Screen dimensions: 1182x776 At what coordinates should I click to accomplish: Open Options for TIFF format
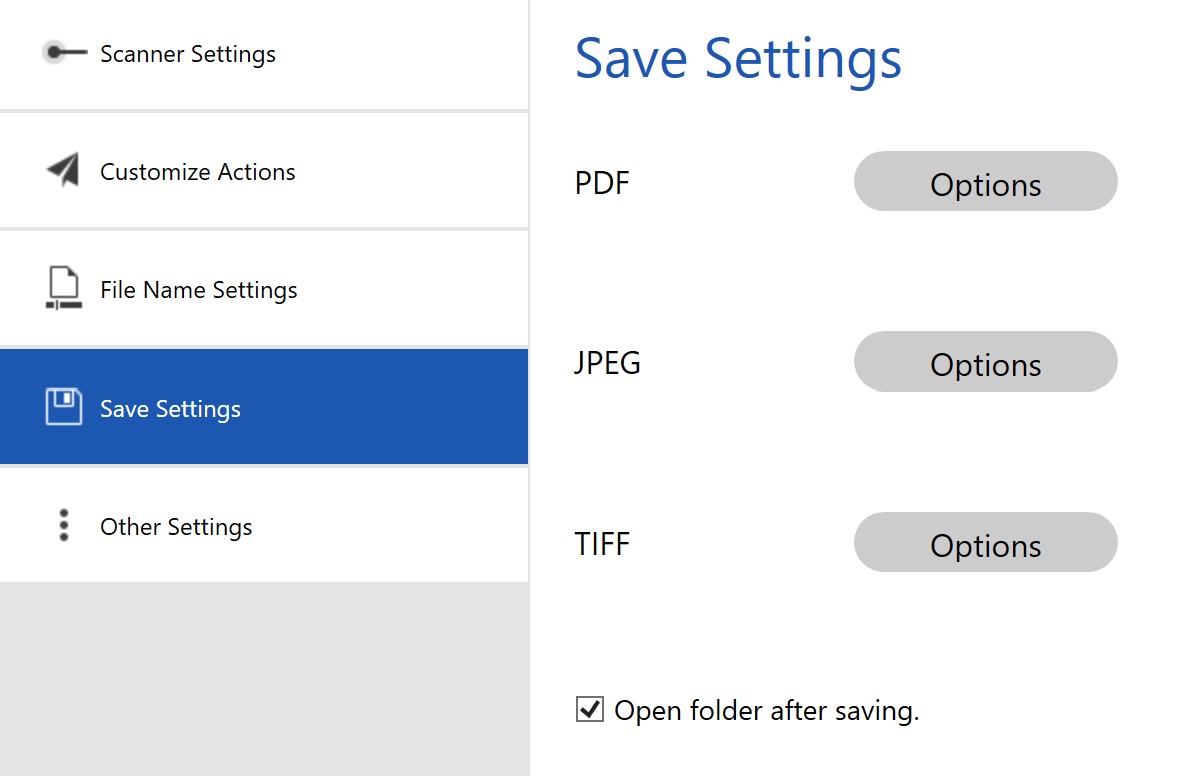985,543
